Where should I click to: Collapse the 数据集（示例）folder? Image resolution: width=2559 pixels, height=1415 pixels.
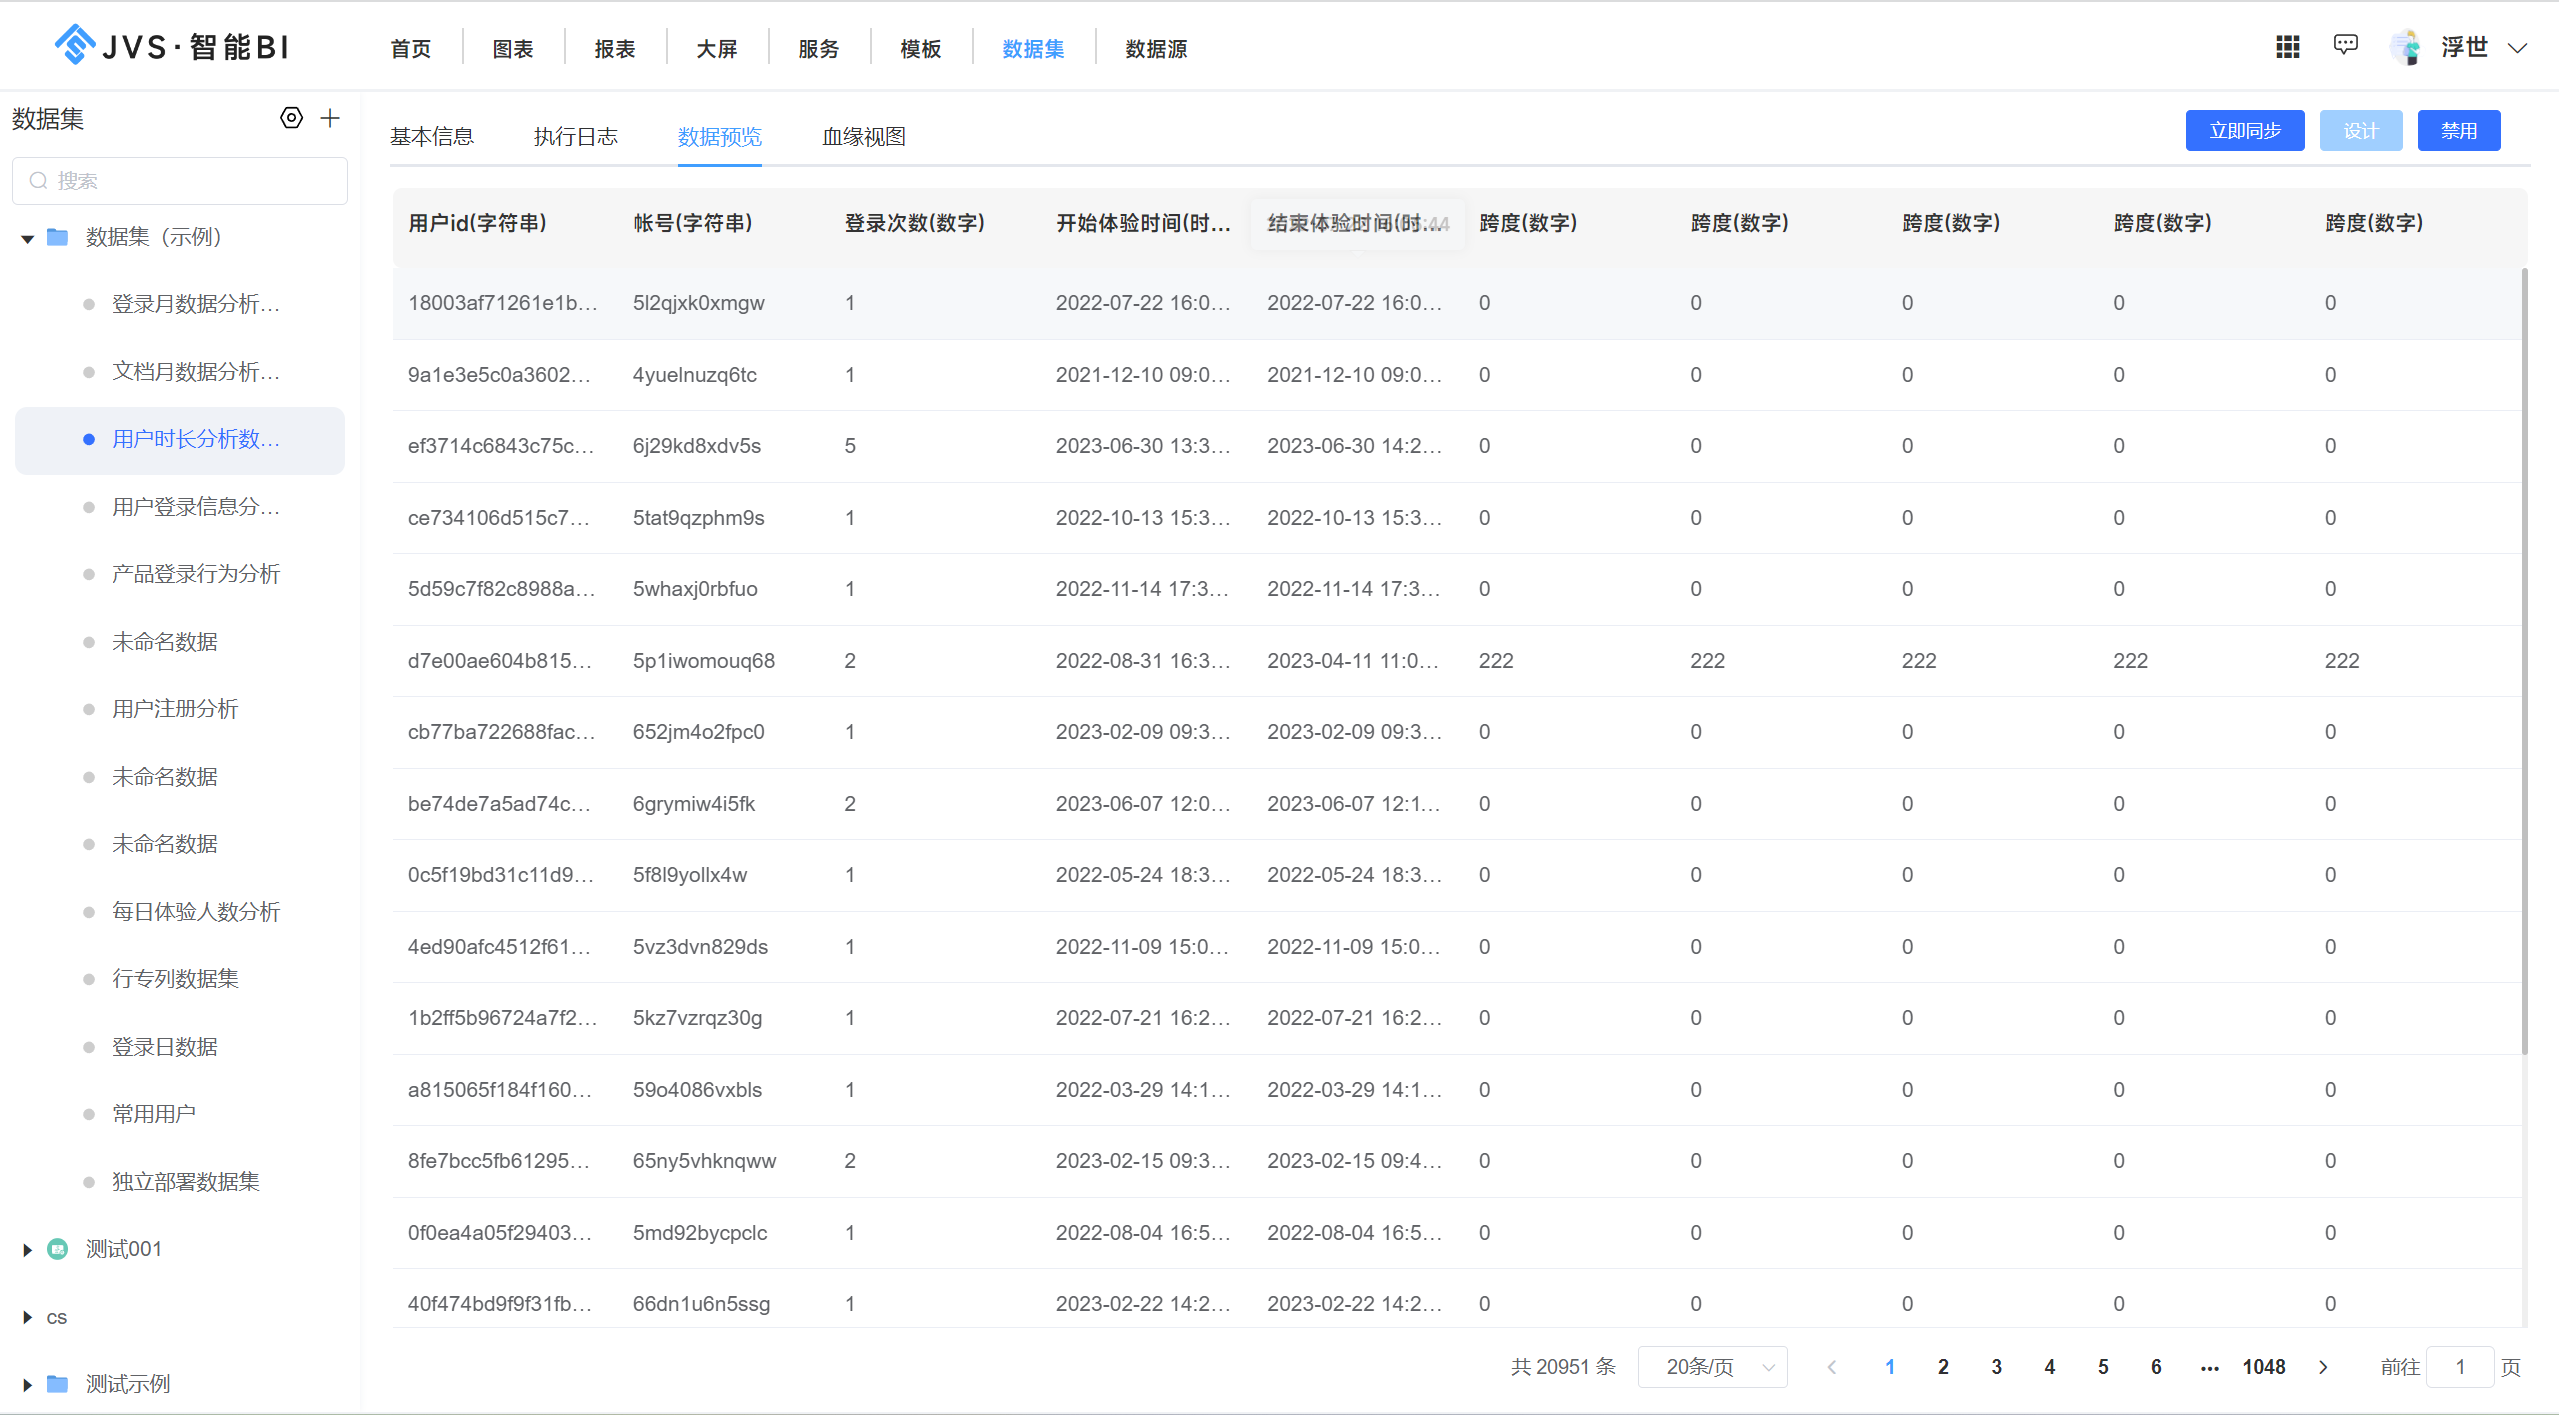tap(26, 238)
